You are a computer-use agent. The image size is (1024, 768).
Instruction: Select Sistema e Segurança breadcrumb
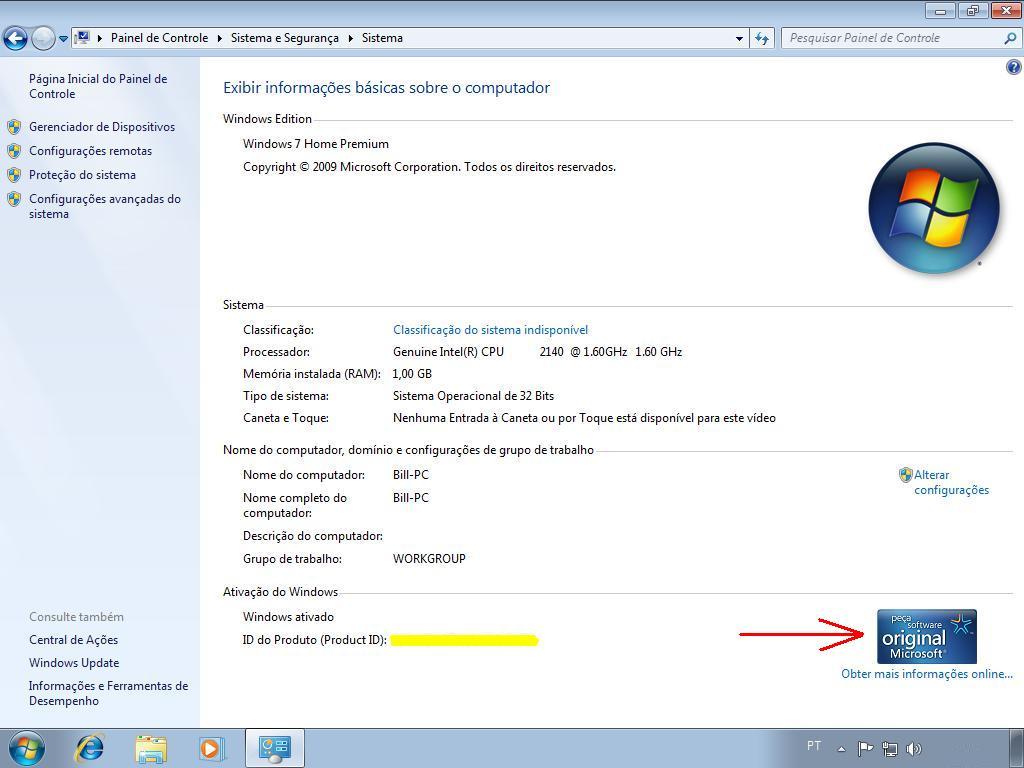[285, 38]
